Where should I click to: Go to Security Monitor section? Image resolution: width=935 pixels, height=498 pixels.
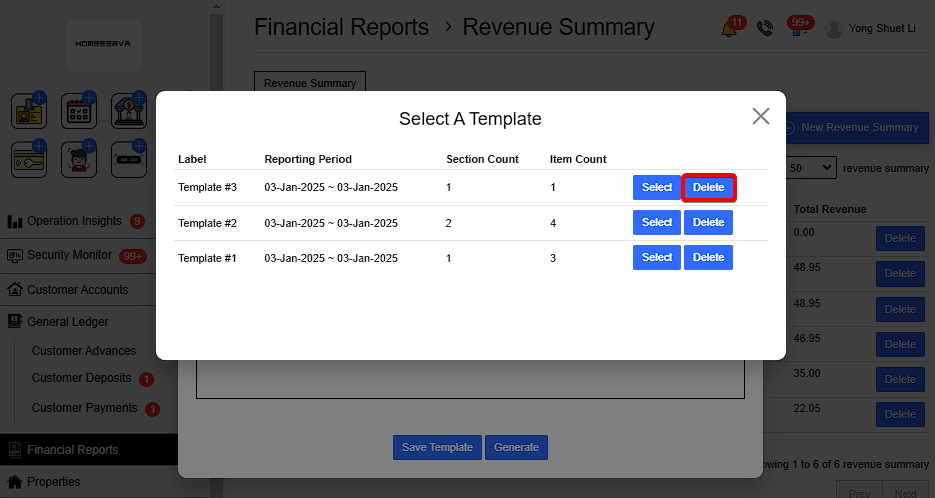point(69,255)
